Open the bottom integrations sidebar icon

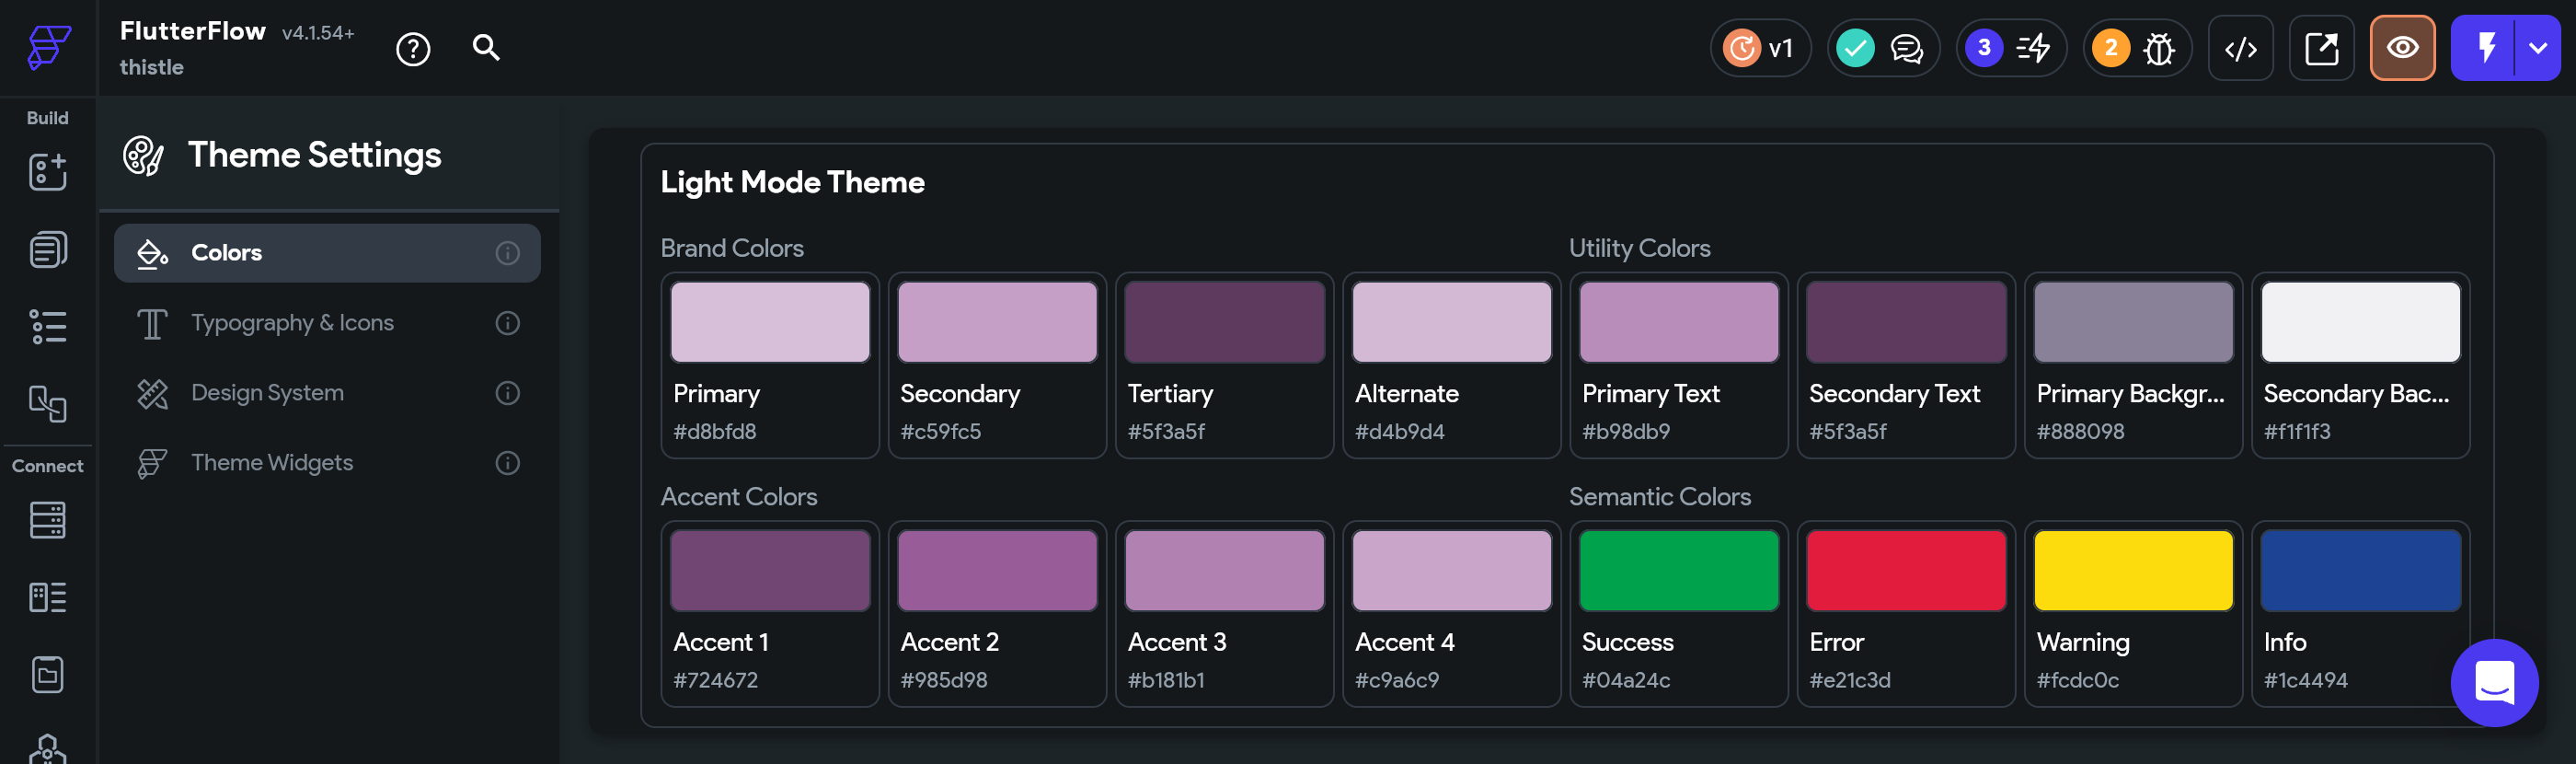(48, 748)
